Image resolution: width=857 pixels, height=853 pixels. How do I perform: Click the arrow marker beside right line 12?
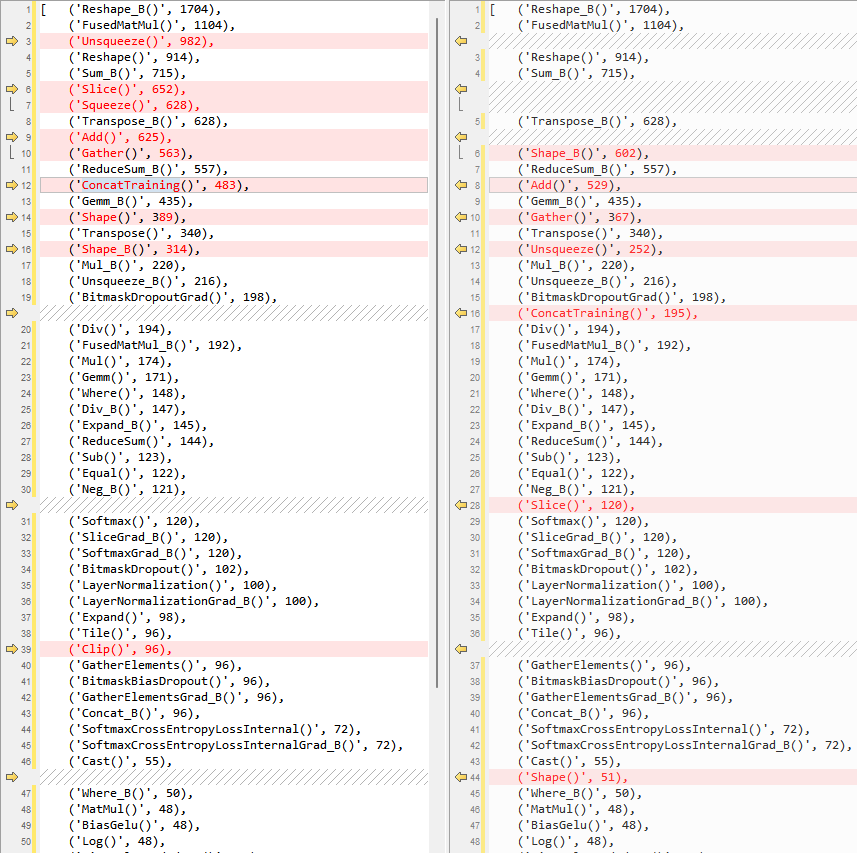tap(461, 249)
